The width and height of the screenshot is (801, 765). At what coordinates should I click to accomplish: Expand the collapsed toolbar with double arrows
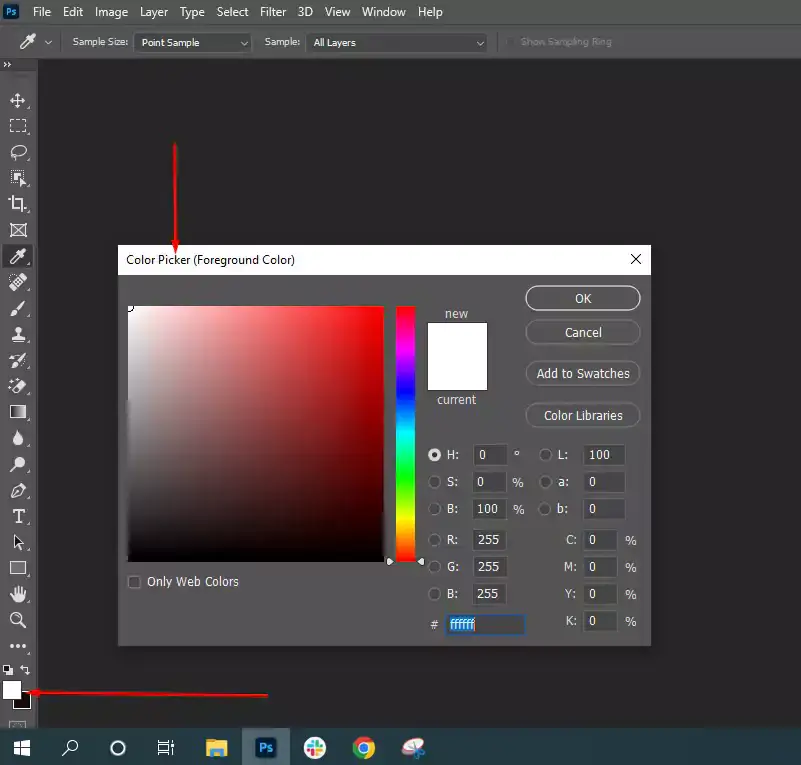[7, 64]
